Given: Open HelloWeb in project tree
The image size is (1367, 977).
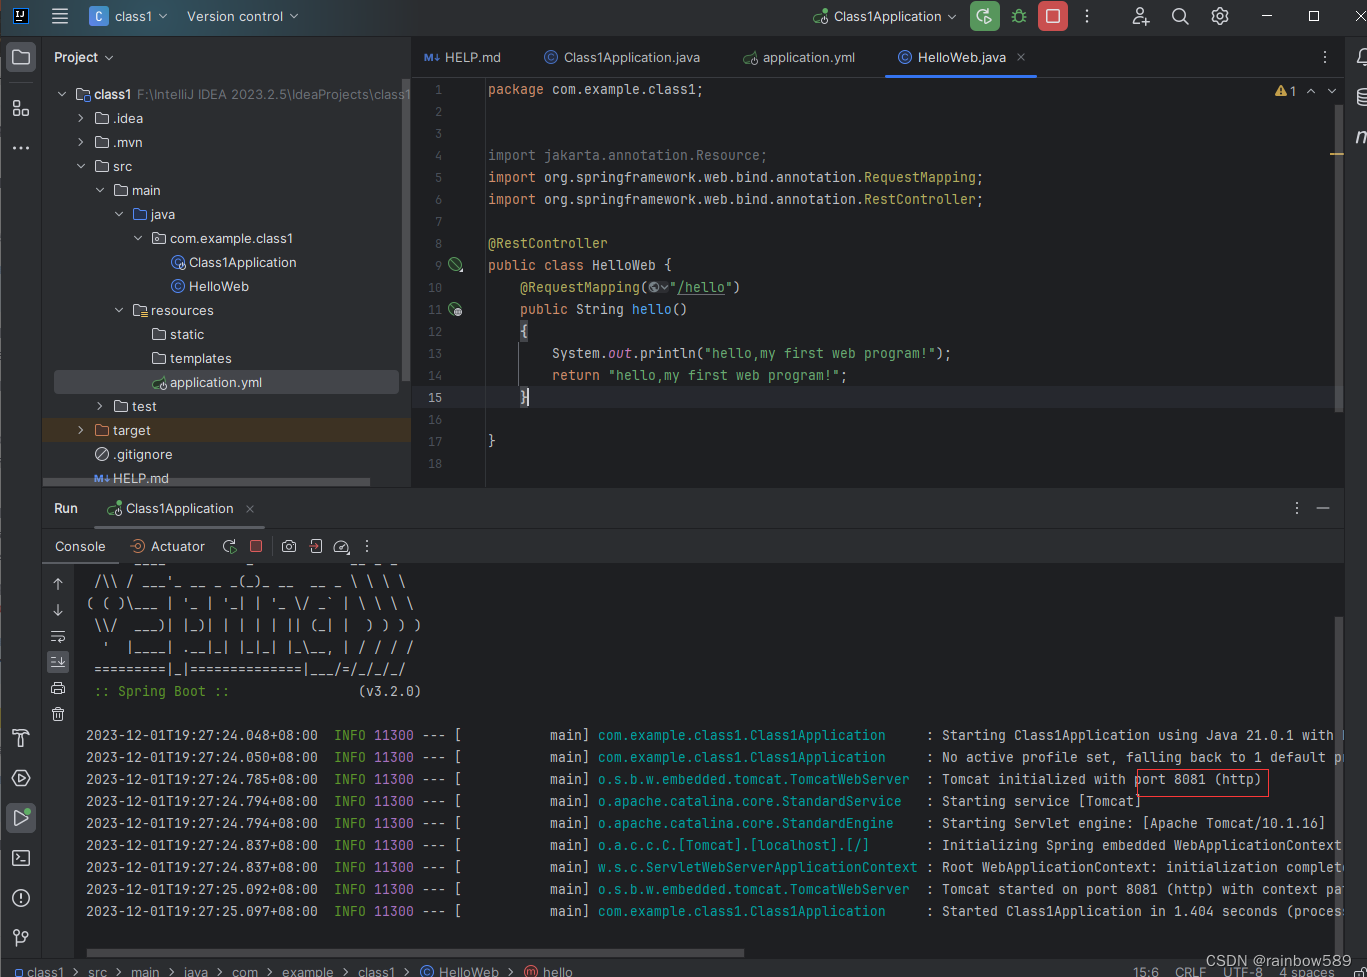Looking at the screenshot, I should tap(219, 286).
